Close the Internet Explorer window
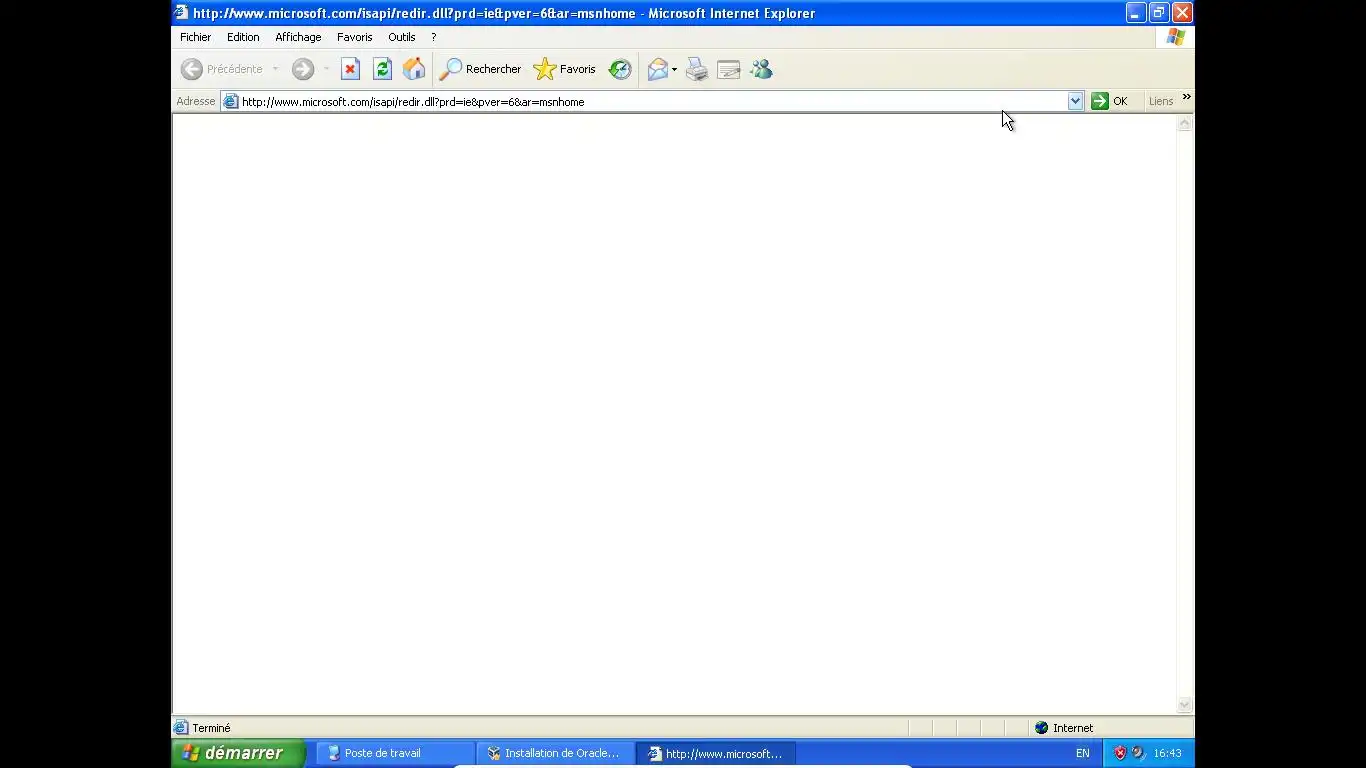1366x768 pixels. [1182, 13]
